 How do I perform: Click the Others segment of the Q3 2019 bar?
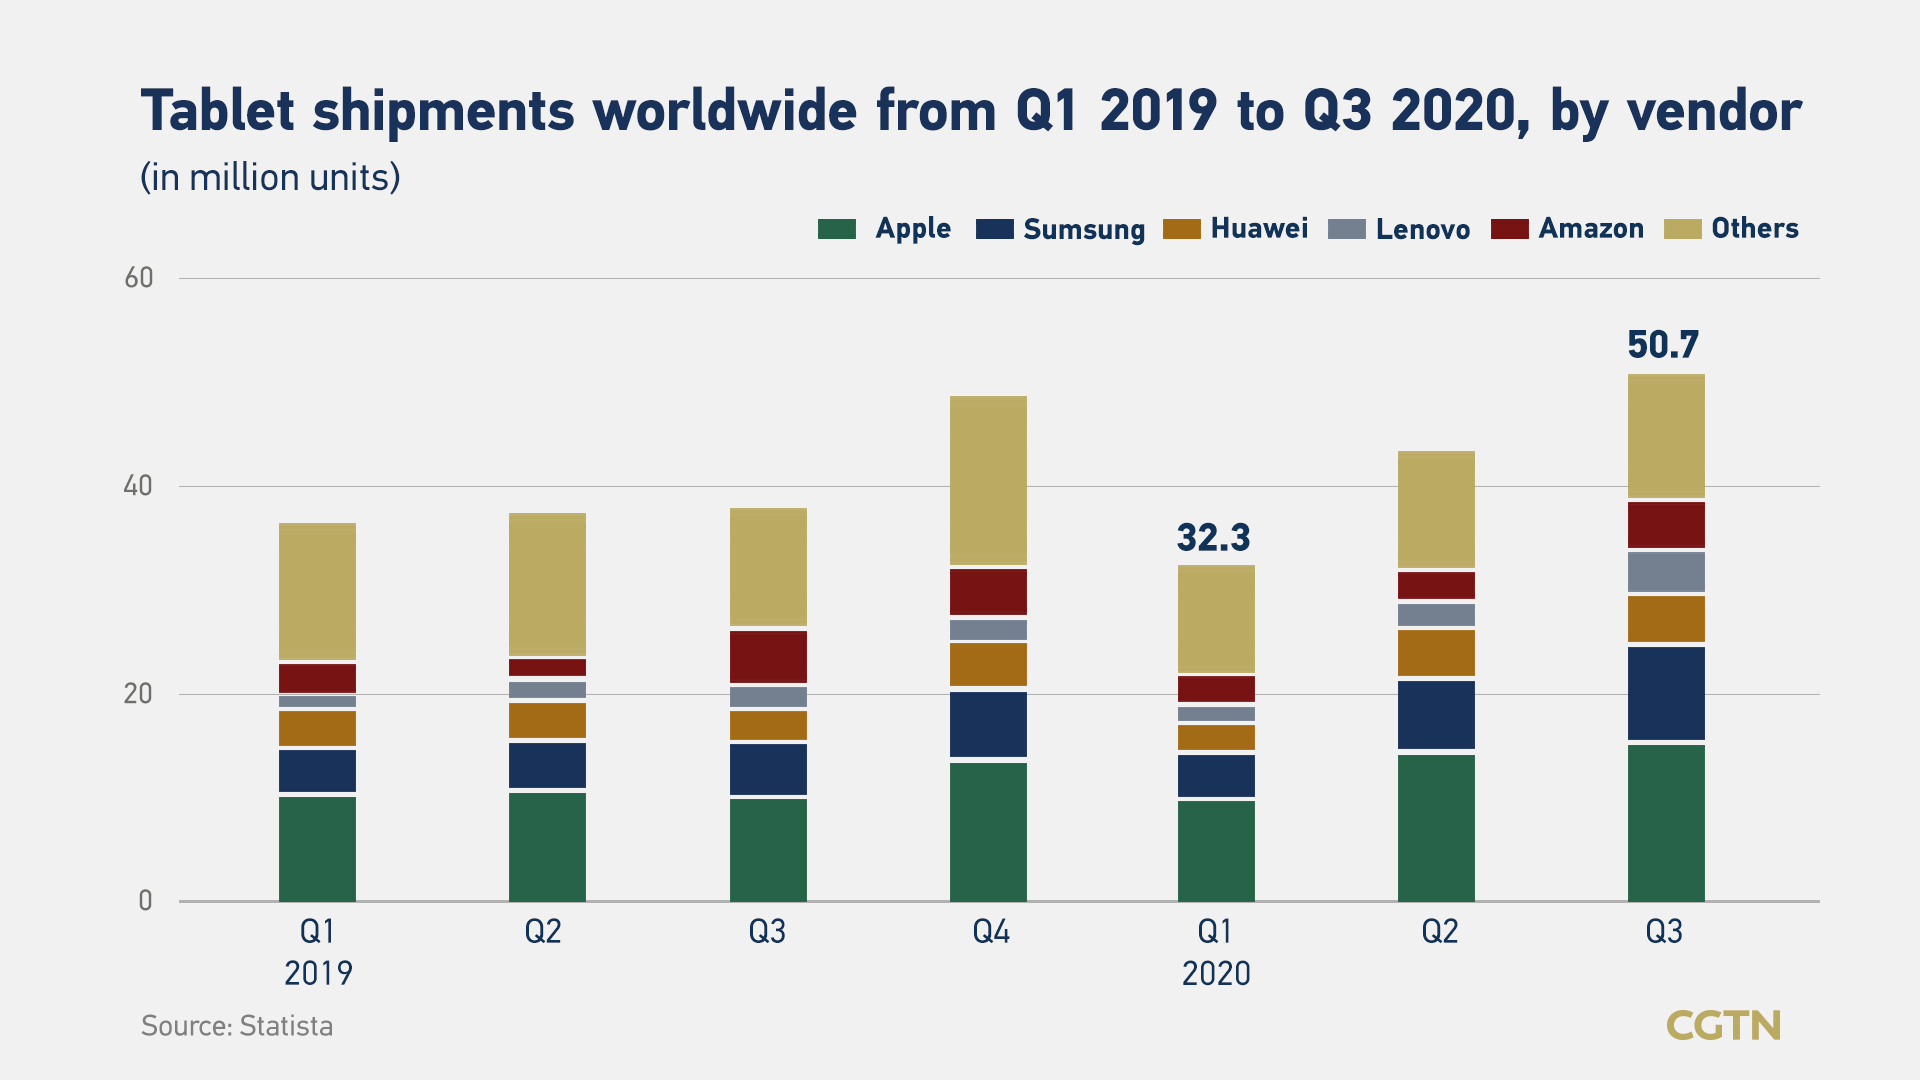pyautogui.click(x=768, y=567)
